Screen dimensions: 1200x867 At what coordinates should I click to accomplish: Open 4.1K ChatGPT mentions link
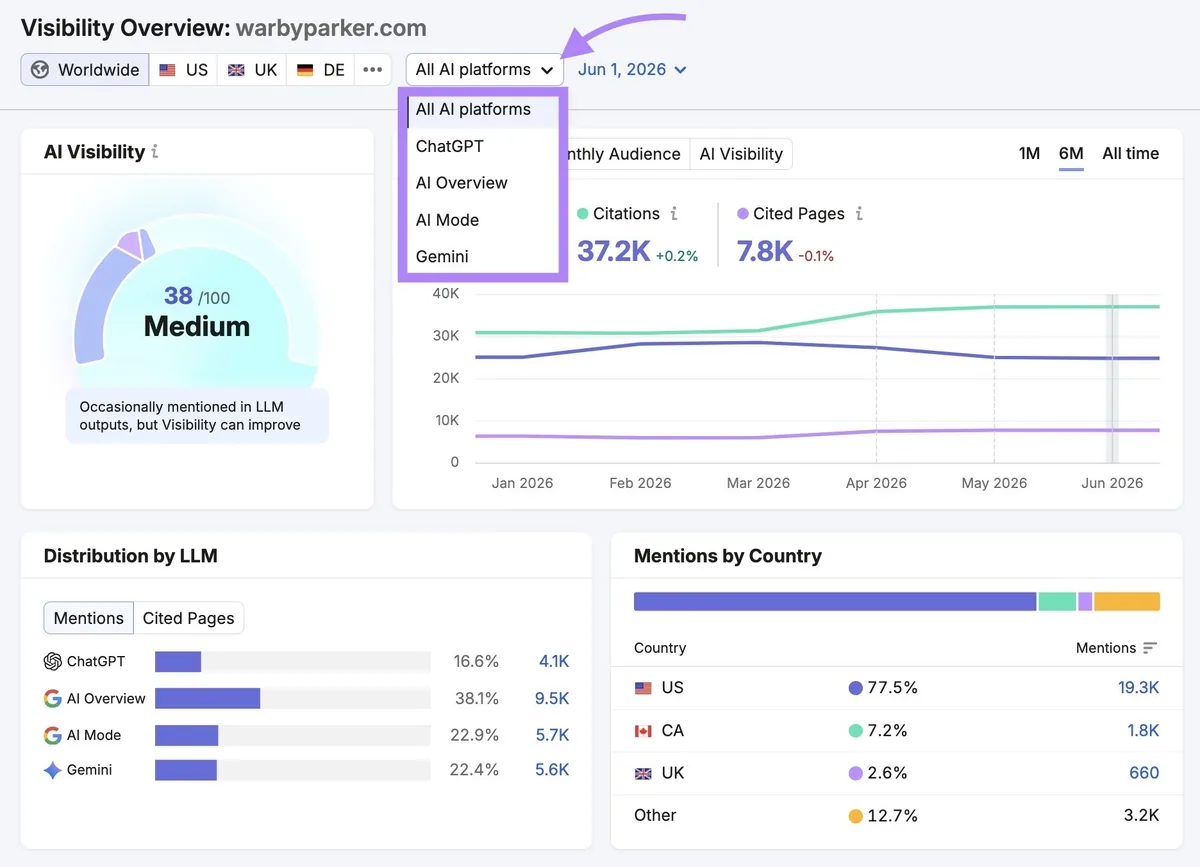click(553, 661)
